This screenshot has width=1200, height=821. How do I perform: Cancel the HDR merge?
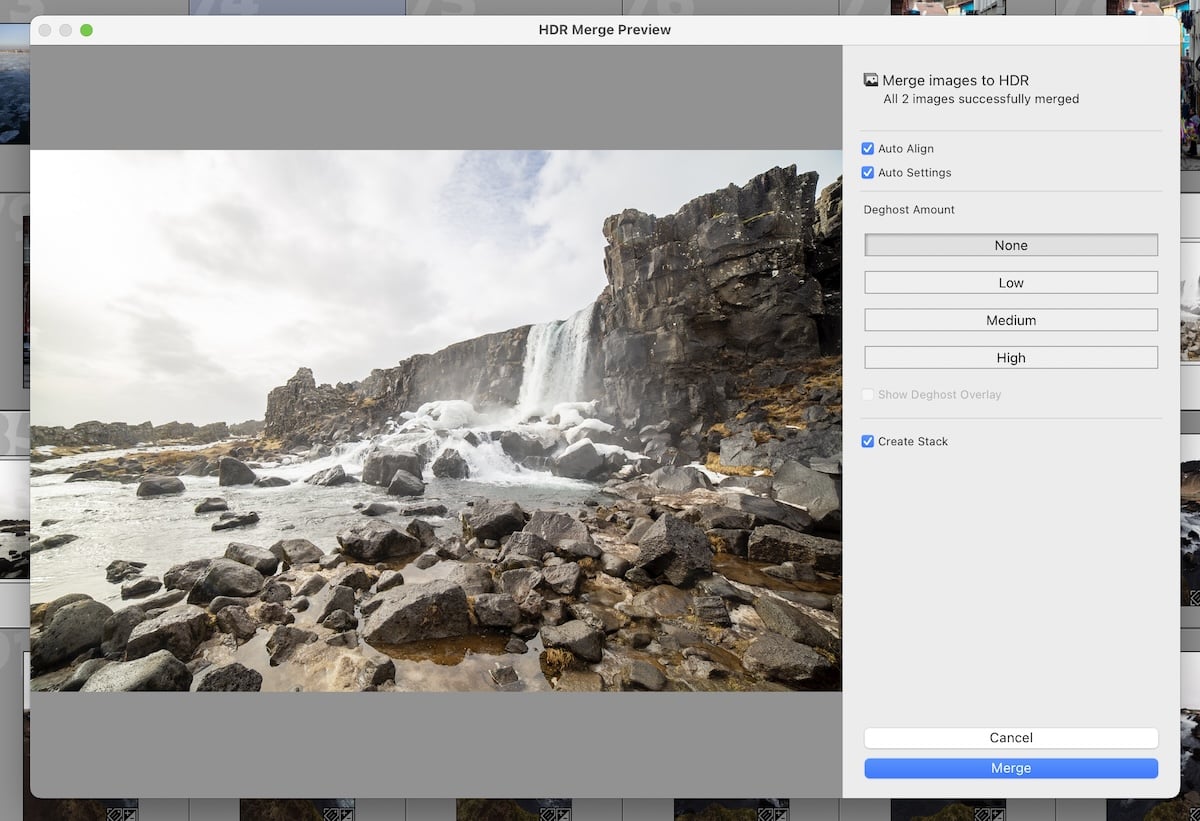[1010, 738]
